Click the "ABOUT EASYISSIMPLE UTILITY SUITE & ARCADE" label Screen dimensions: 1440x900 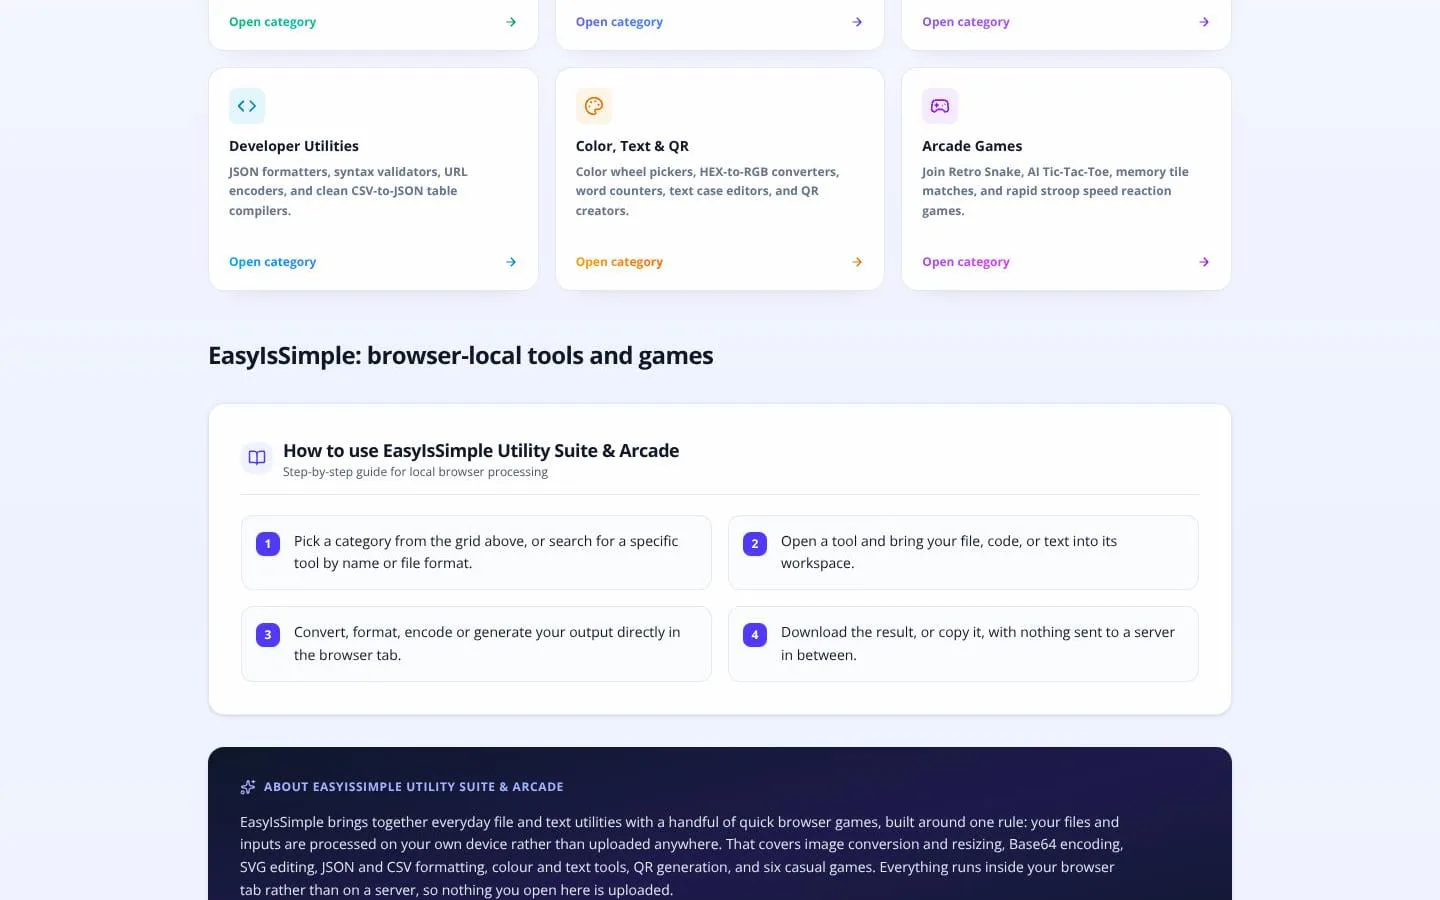(414, 787)
